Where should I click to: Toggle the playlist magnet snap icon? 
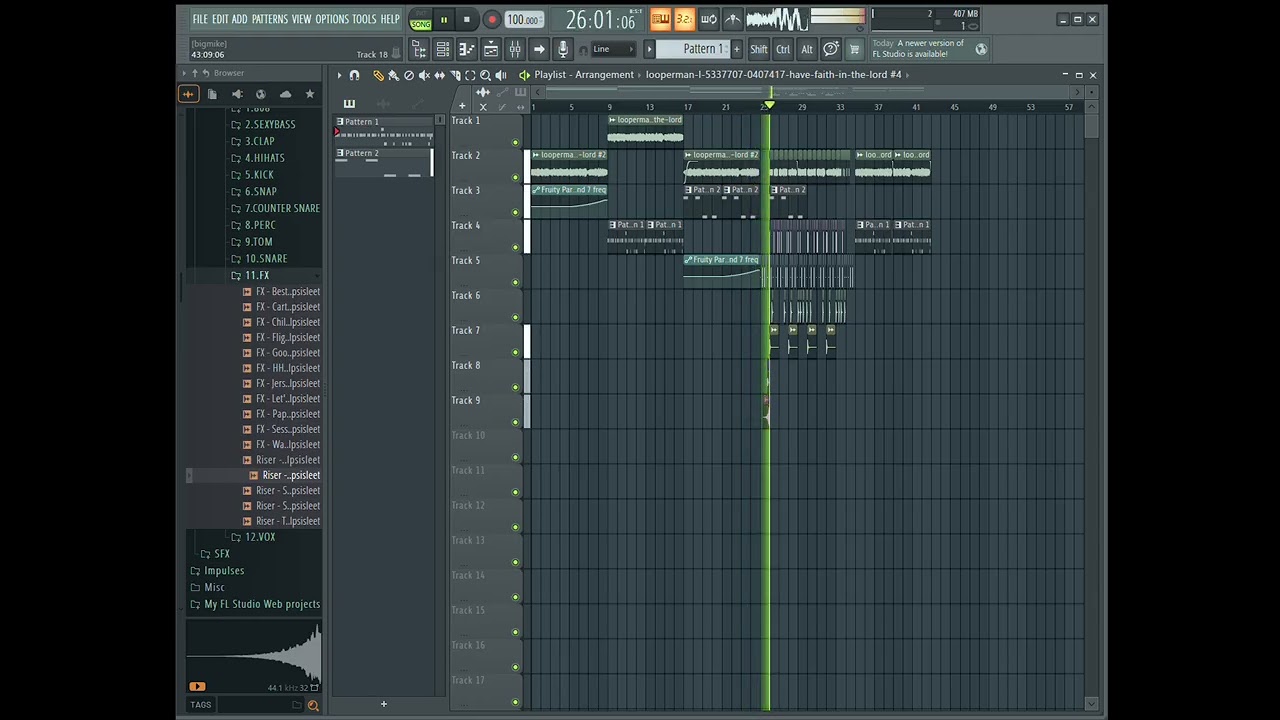(354, 75)
